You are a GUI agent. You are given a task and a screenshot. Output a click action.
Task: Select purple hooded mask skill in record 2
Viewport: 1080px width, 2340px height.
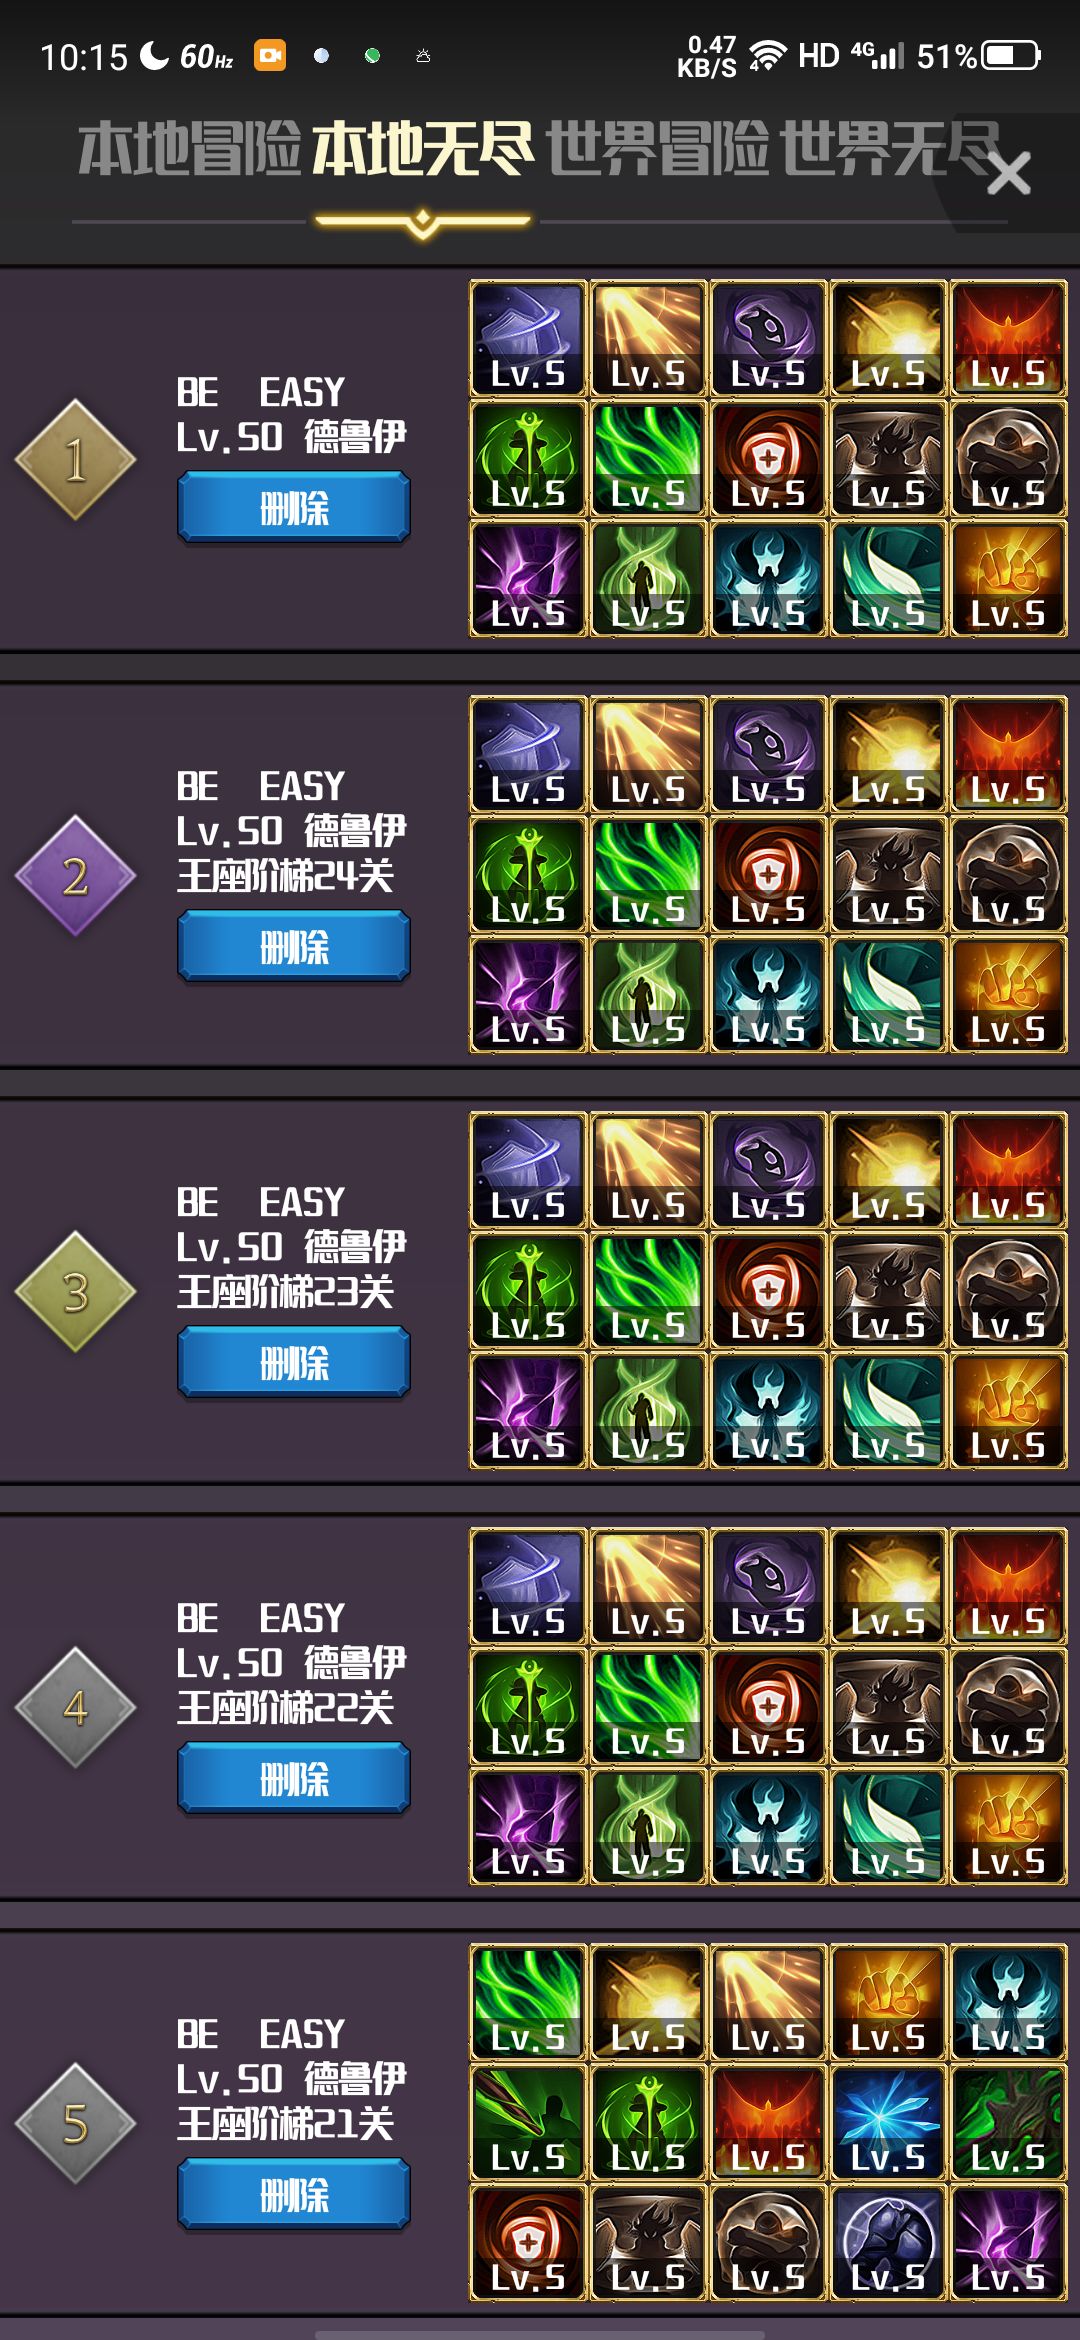click(768, 755)
